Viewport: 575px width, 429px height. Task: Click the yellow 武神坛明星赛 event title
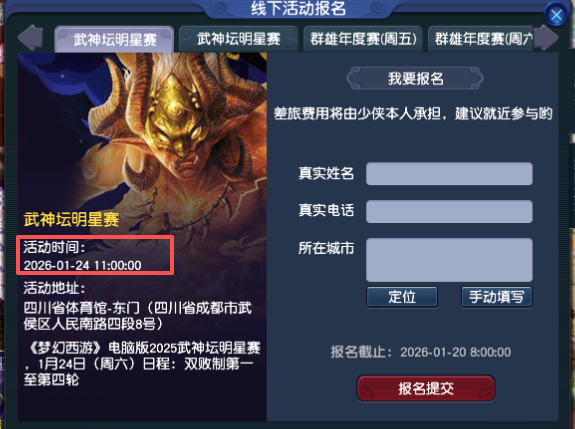click(x=71, y=220)
